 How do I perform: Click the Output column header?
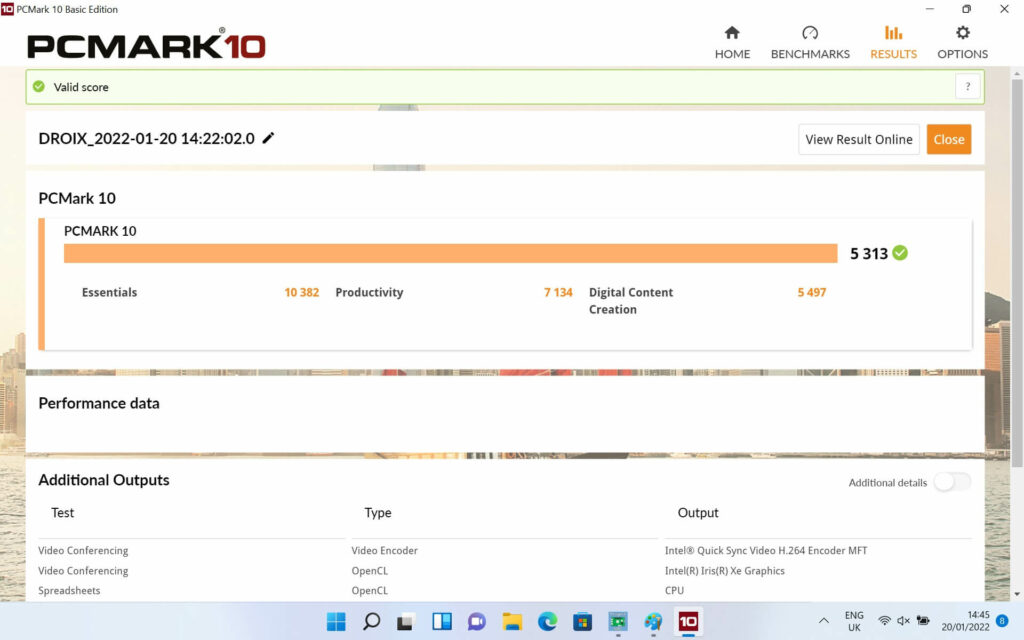click(x=698, y=513)
